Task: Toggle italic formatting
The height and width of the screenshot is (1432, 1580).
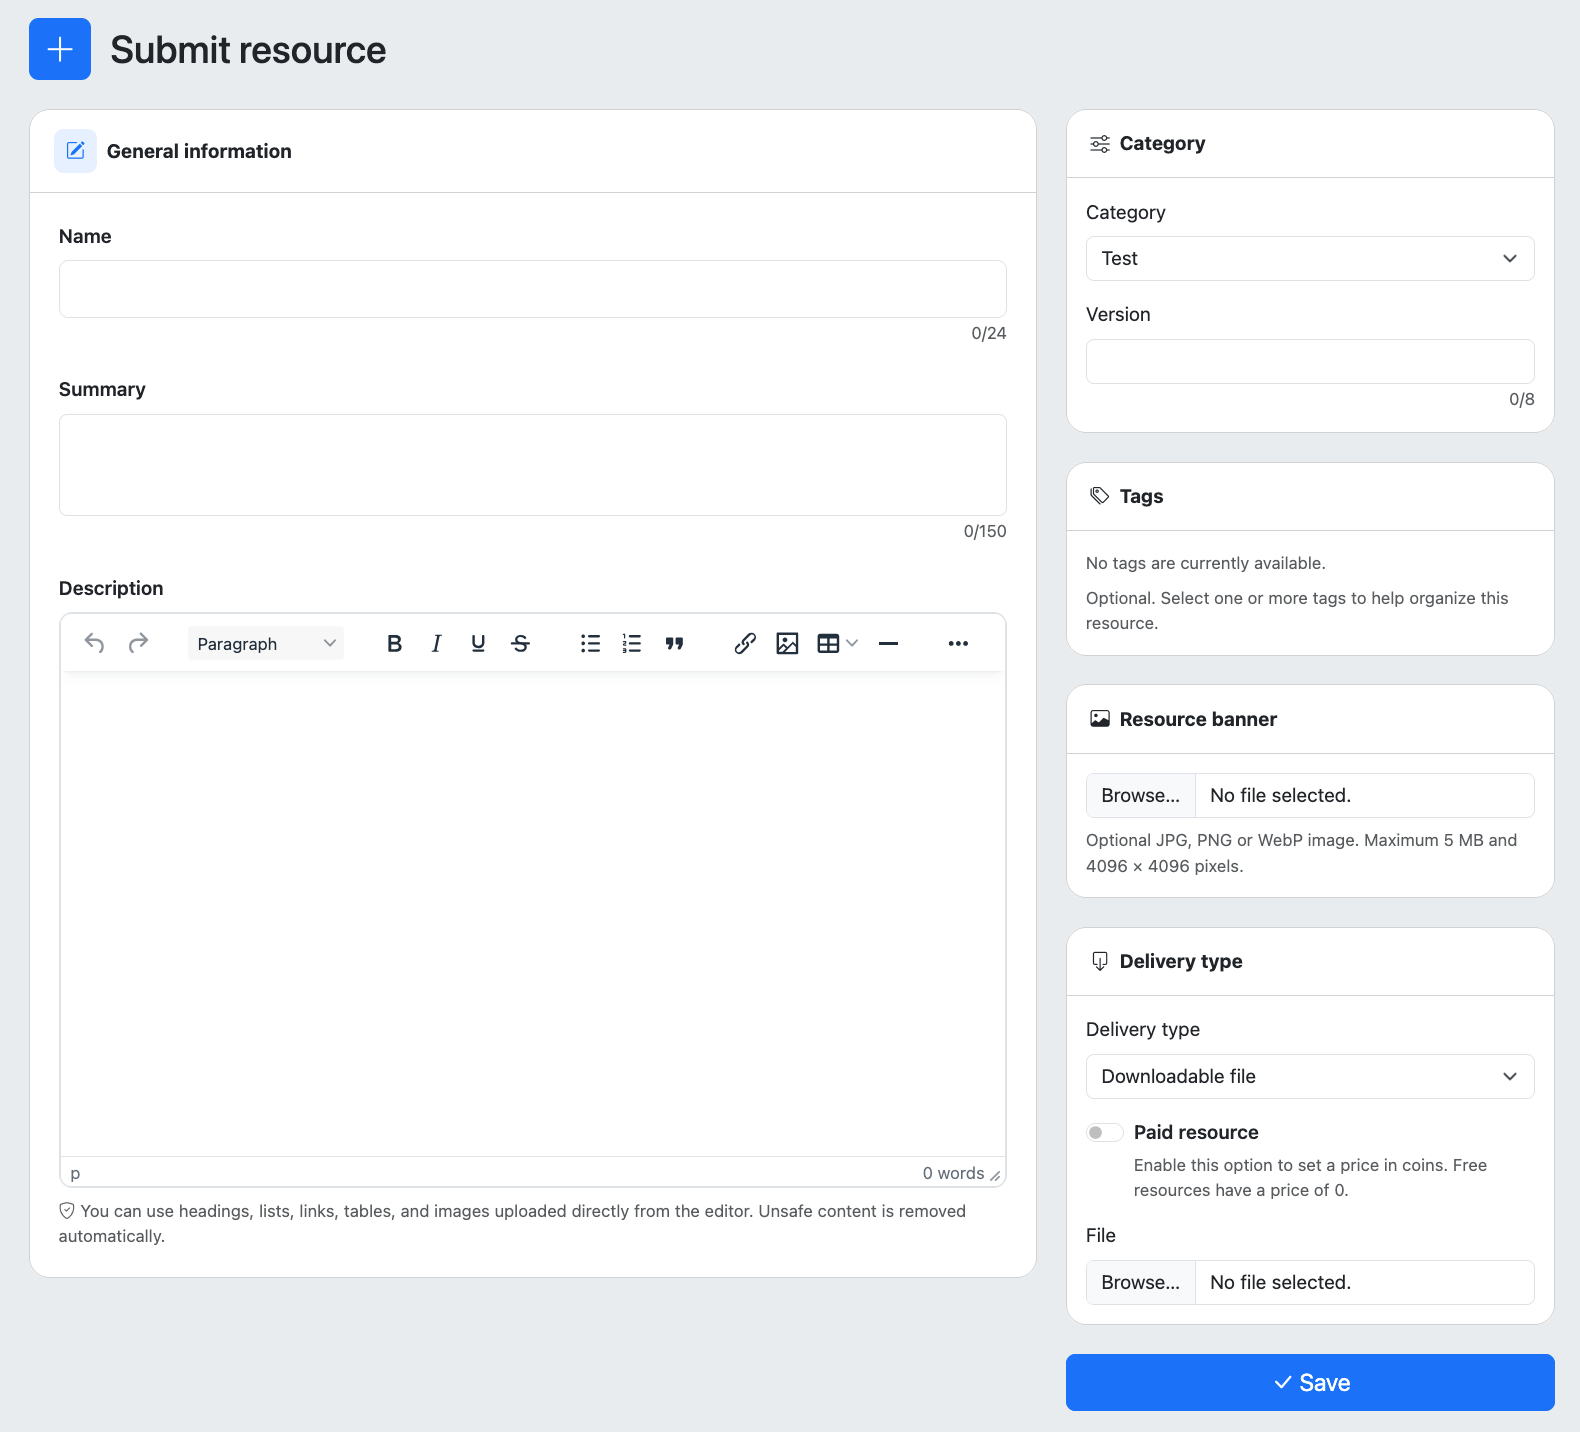Action: [436, 643]
